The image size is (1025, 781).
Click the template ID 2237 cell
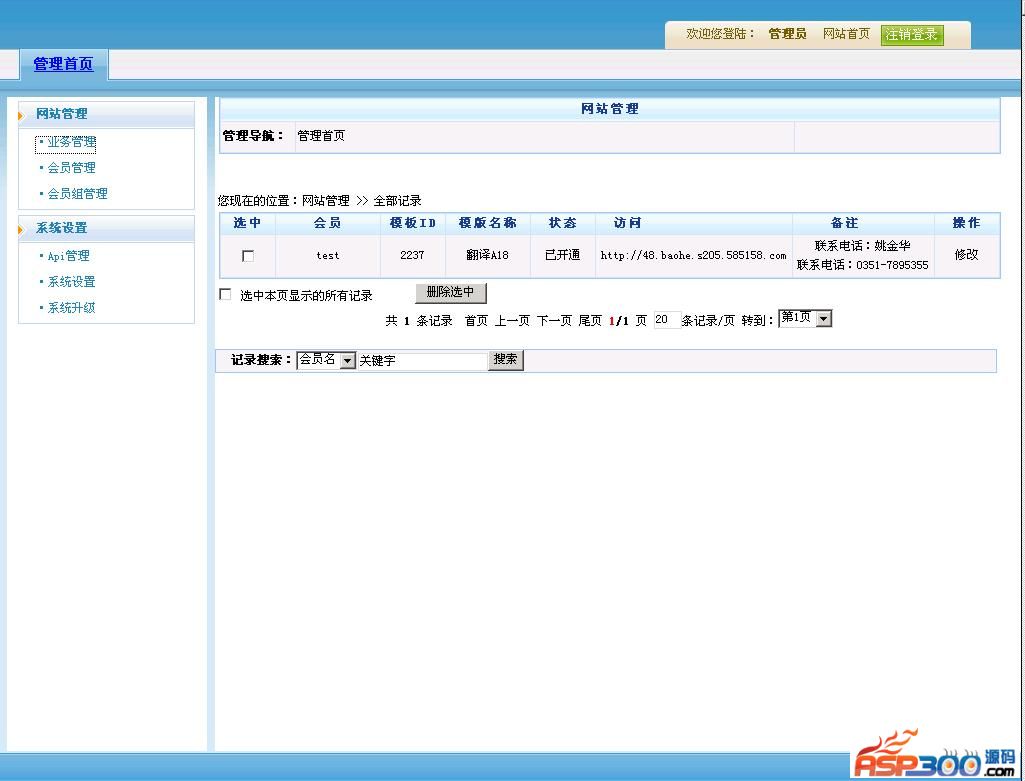point(412,255)
